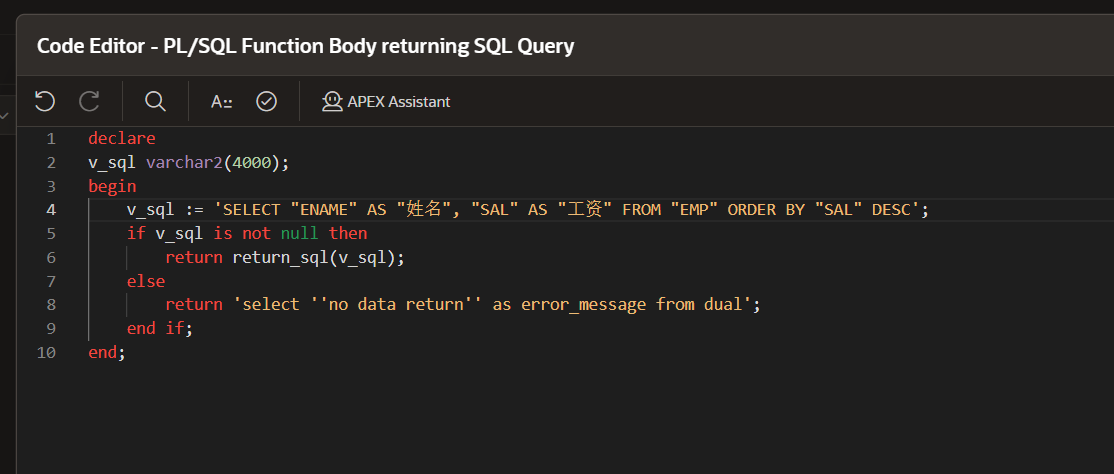Click the 'else' keyword on line 7
The image size is (1114, 474).
coord(146,281)
